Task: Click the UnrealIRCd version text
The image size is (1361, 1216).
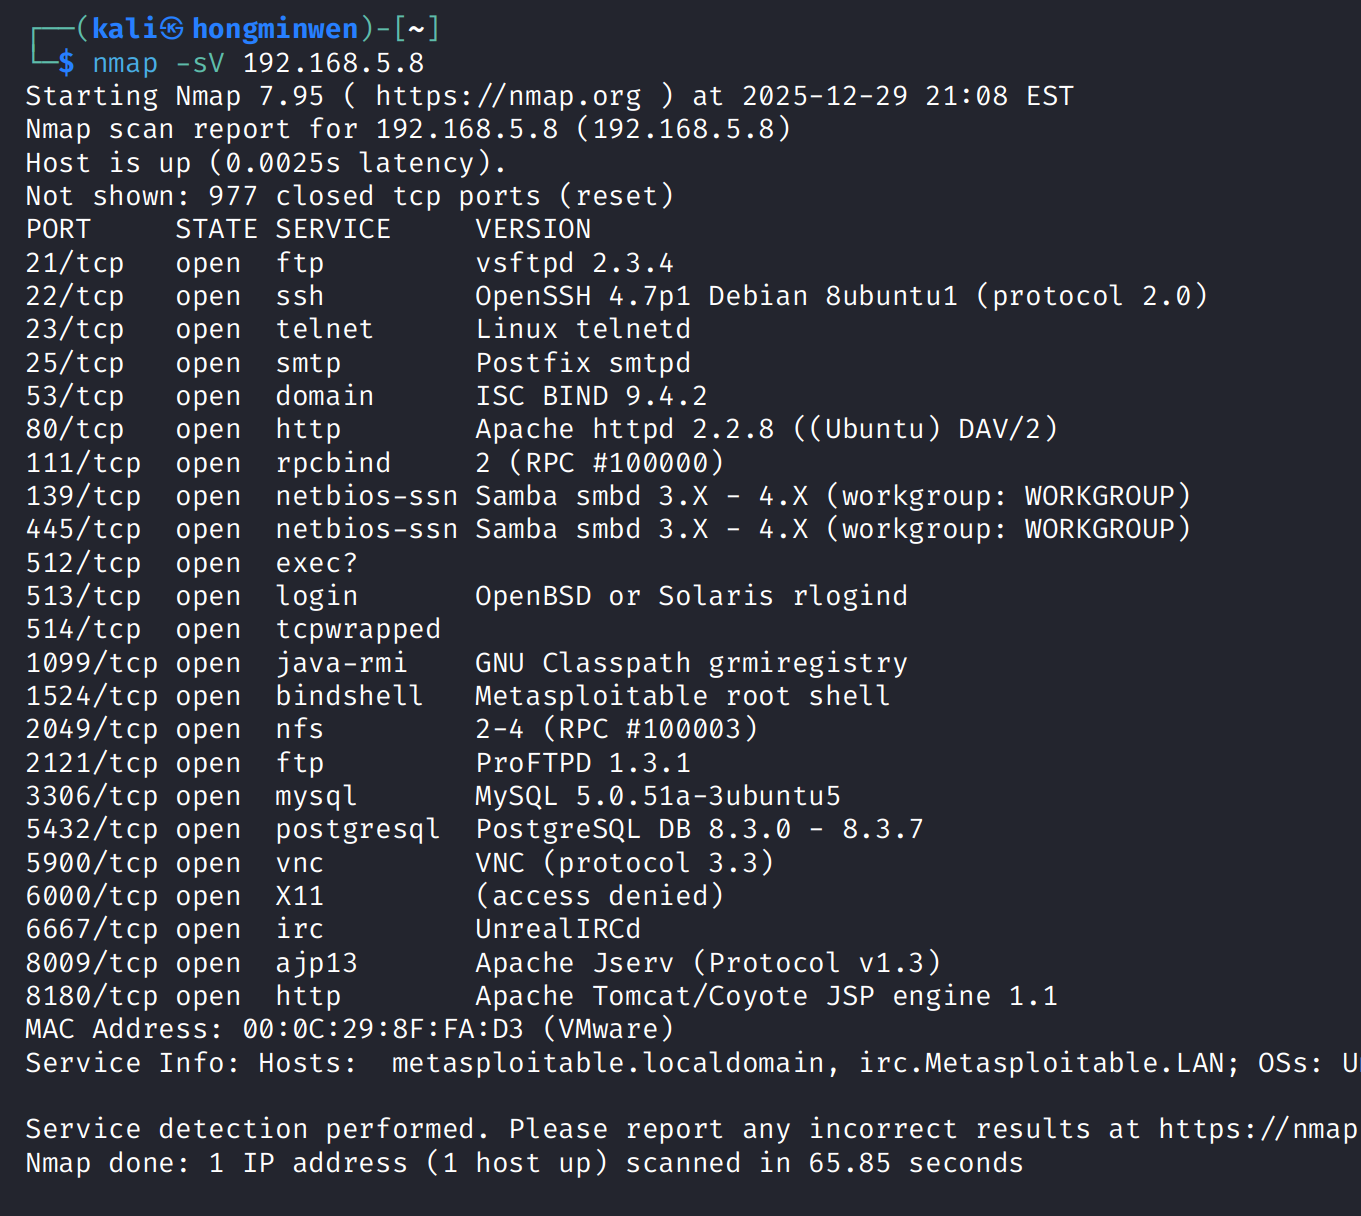Action: 558,929
